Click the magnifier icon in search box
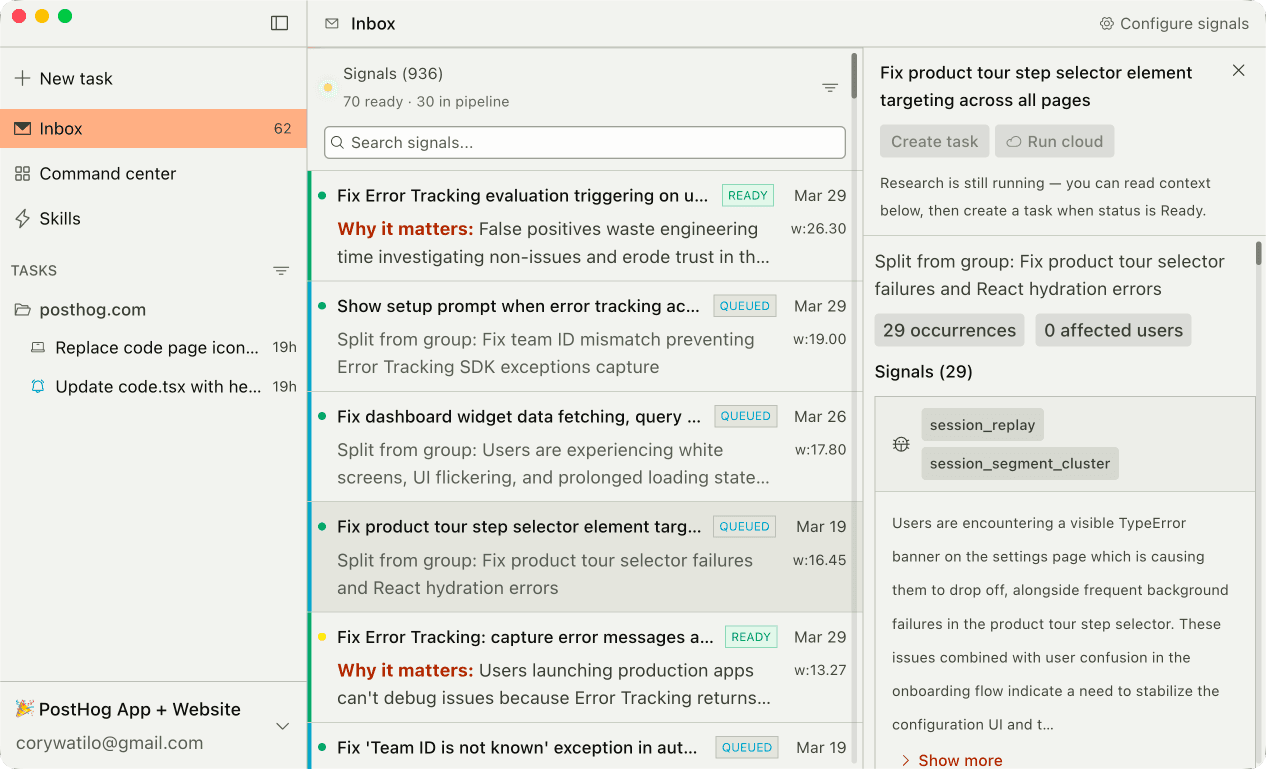 (x=338, y=143)
